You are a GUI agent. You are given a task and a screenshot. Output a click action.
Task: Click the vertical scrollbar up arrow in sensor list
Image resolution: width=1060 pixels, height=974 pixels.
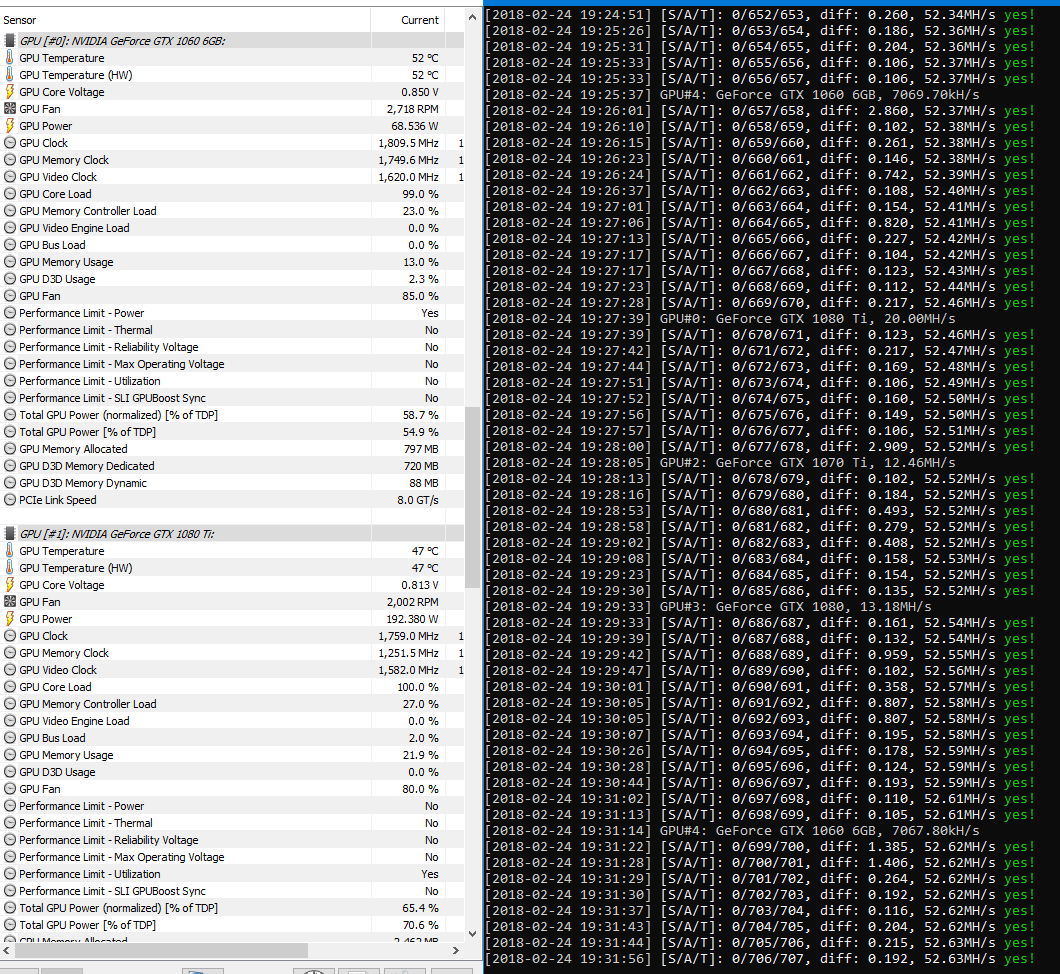tap(472, 18)
